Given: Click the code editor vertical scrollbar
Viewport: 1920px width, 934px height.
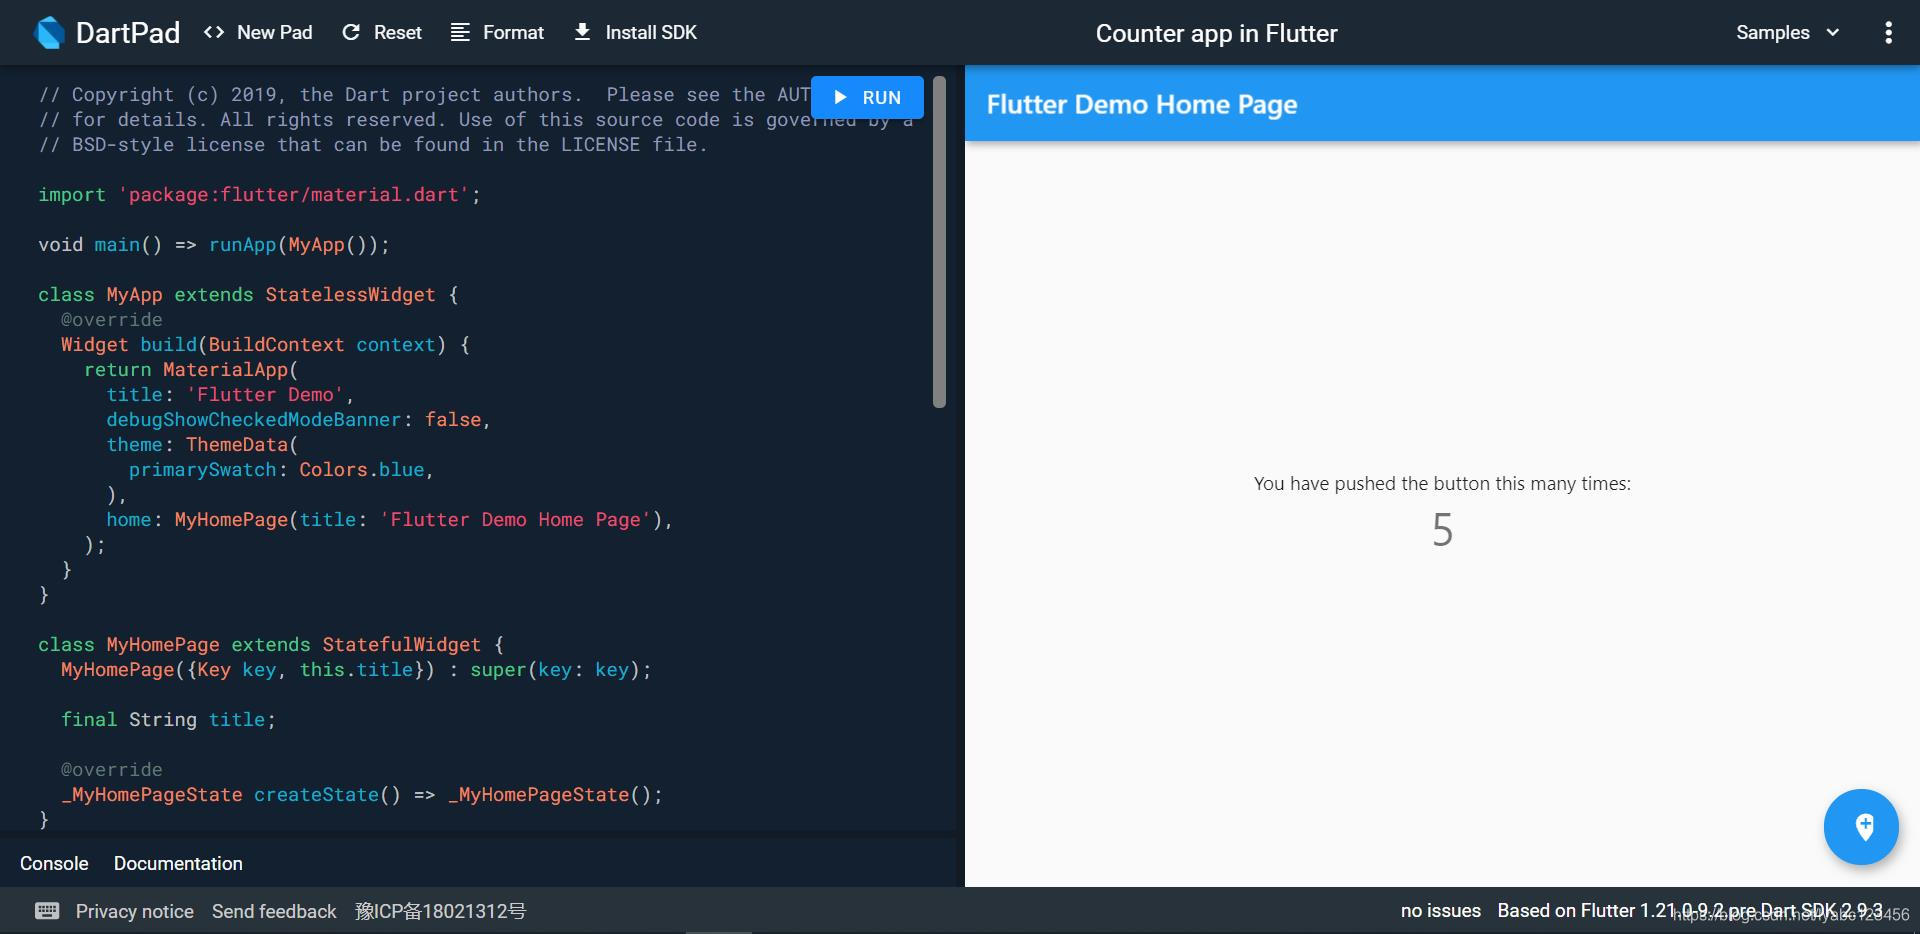Looking at the screenshot, I should (939, 242).
